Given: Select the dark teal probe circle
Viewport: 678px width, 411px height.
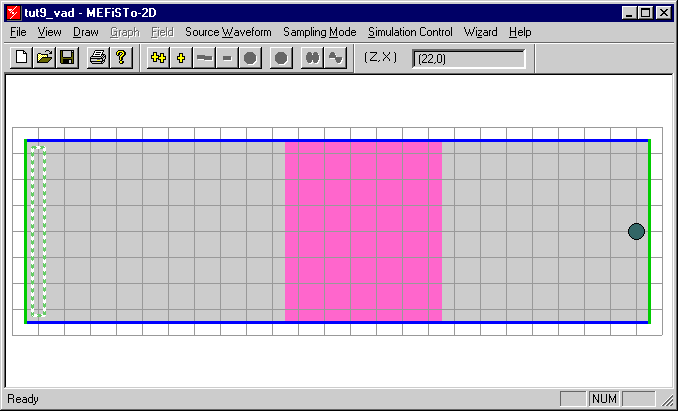Looking at the screenshot, I should tap(636, 231).
